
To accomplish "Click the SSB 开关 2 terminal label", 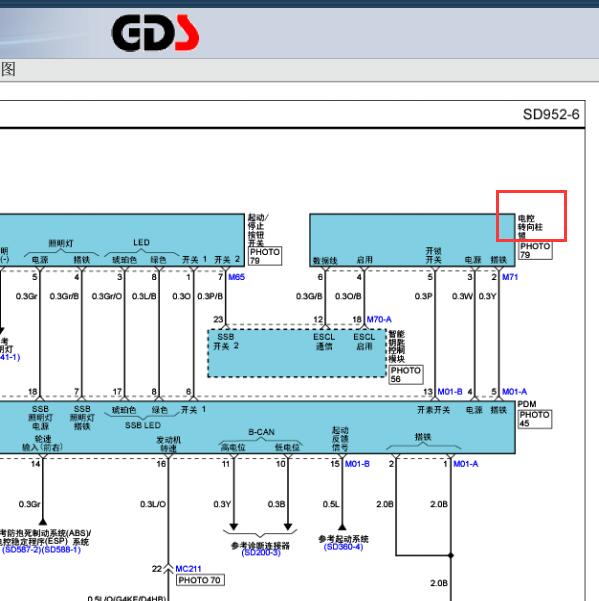I will 226,342.
